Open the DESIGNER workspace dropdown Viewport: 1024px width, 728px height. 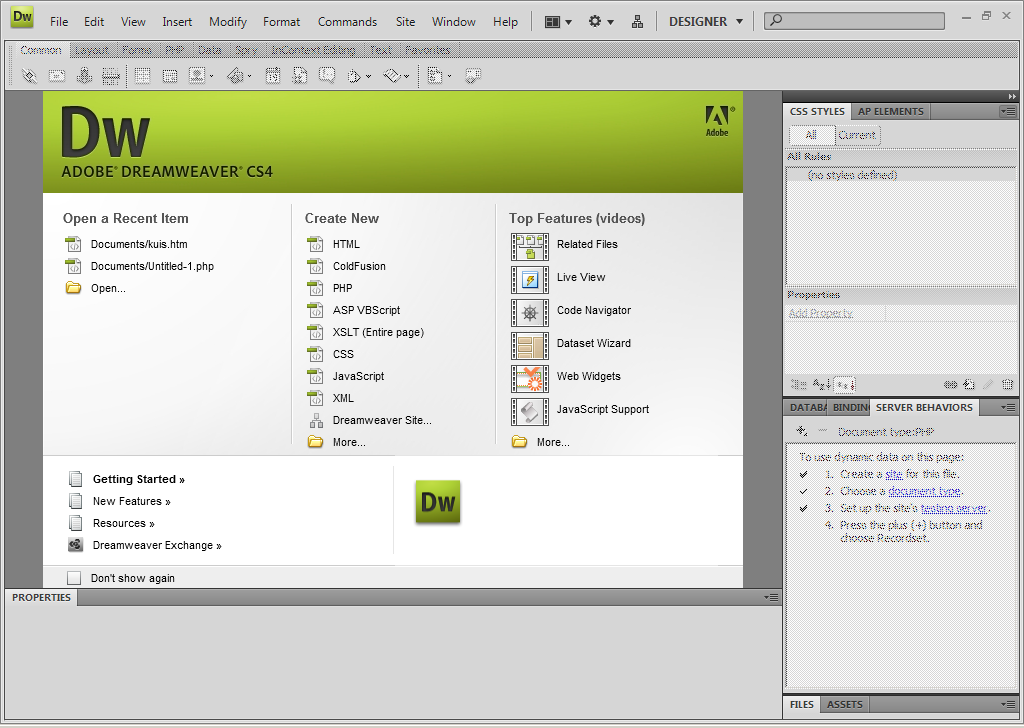706,21
